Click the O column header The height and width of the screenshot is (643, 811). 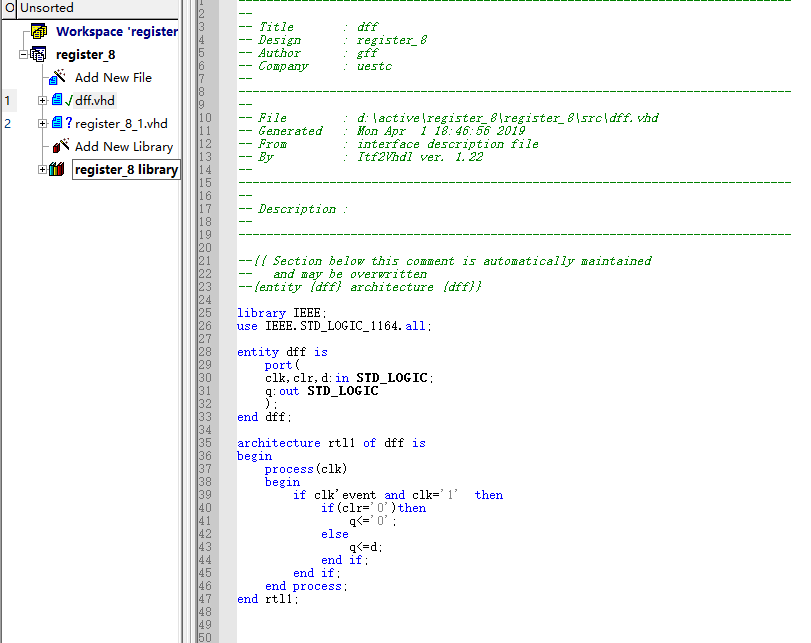click(9, 8)
